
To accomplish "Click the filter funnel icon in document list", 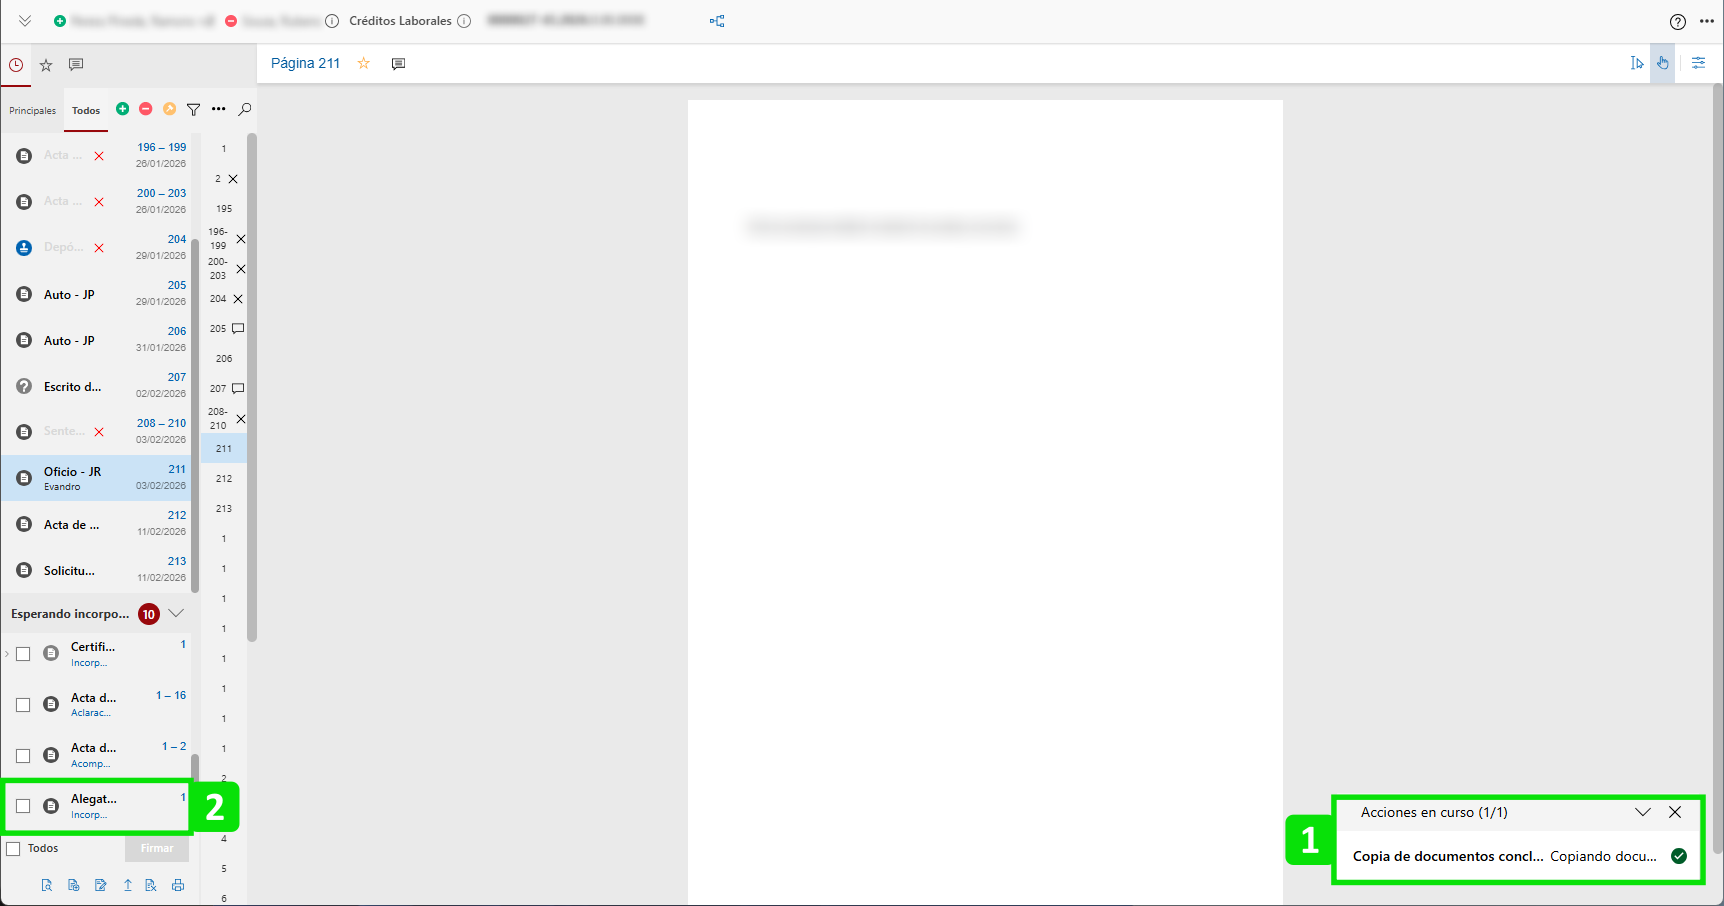I will tap(194, 109).
